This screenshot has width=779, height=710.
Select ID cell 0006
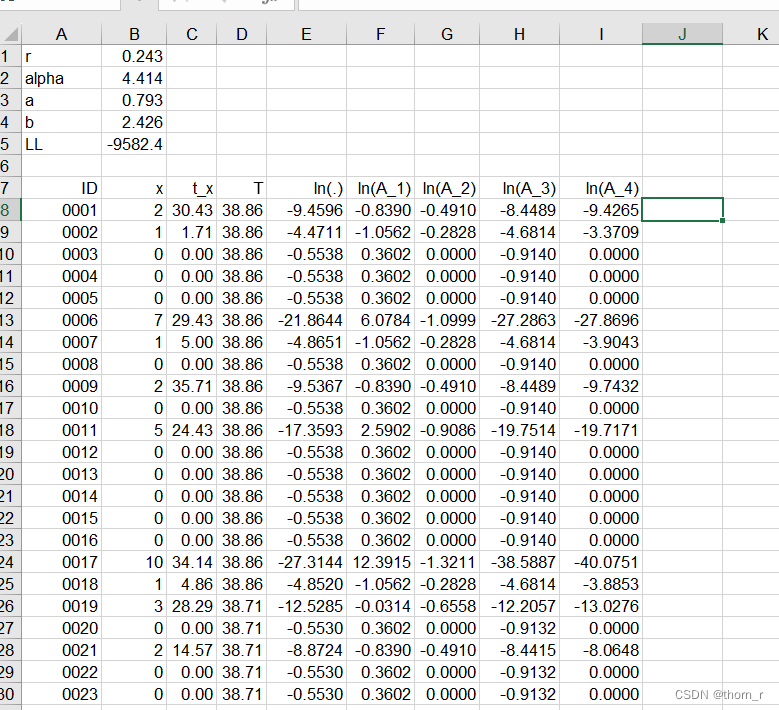(62, 320)
